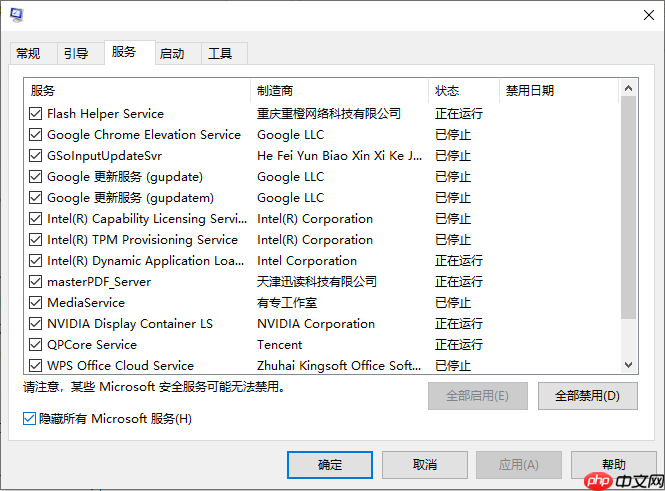Click the 取消 button

424,465
